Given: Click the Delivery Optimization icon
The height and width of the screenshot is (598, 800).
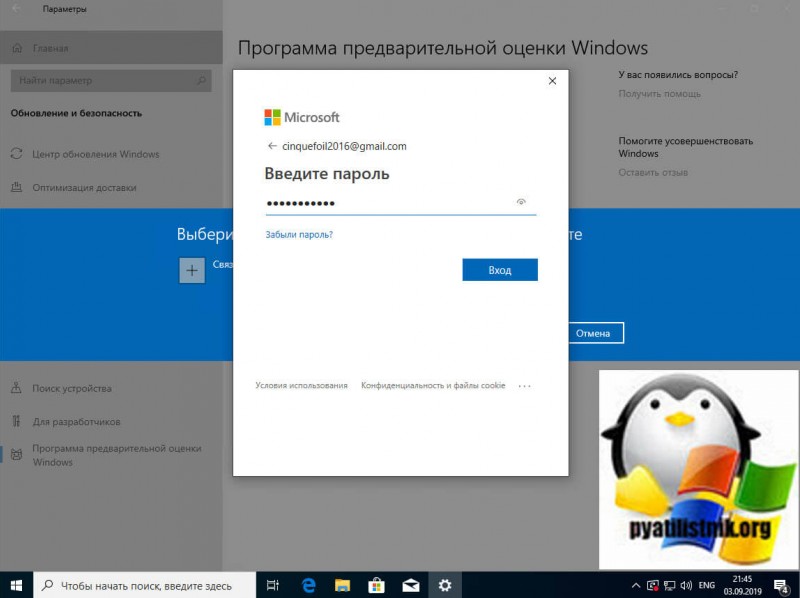Looking at the screenshot, I should (16, 187).
